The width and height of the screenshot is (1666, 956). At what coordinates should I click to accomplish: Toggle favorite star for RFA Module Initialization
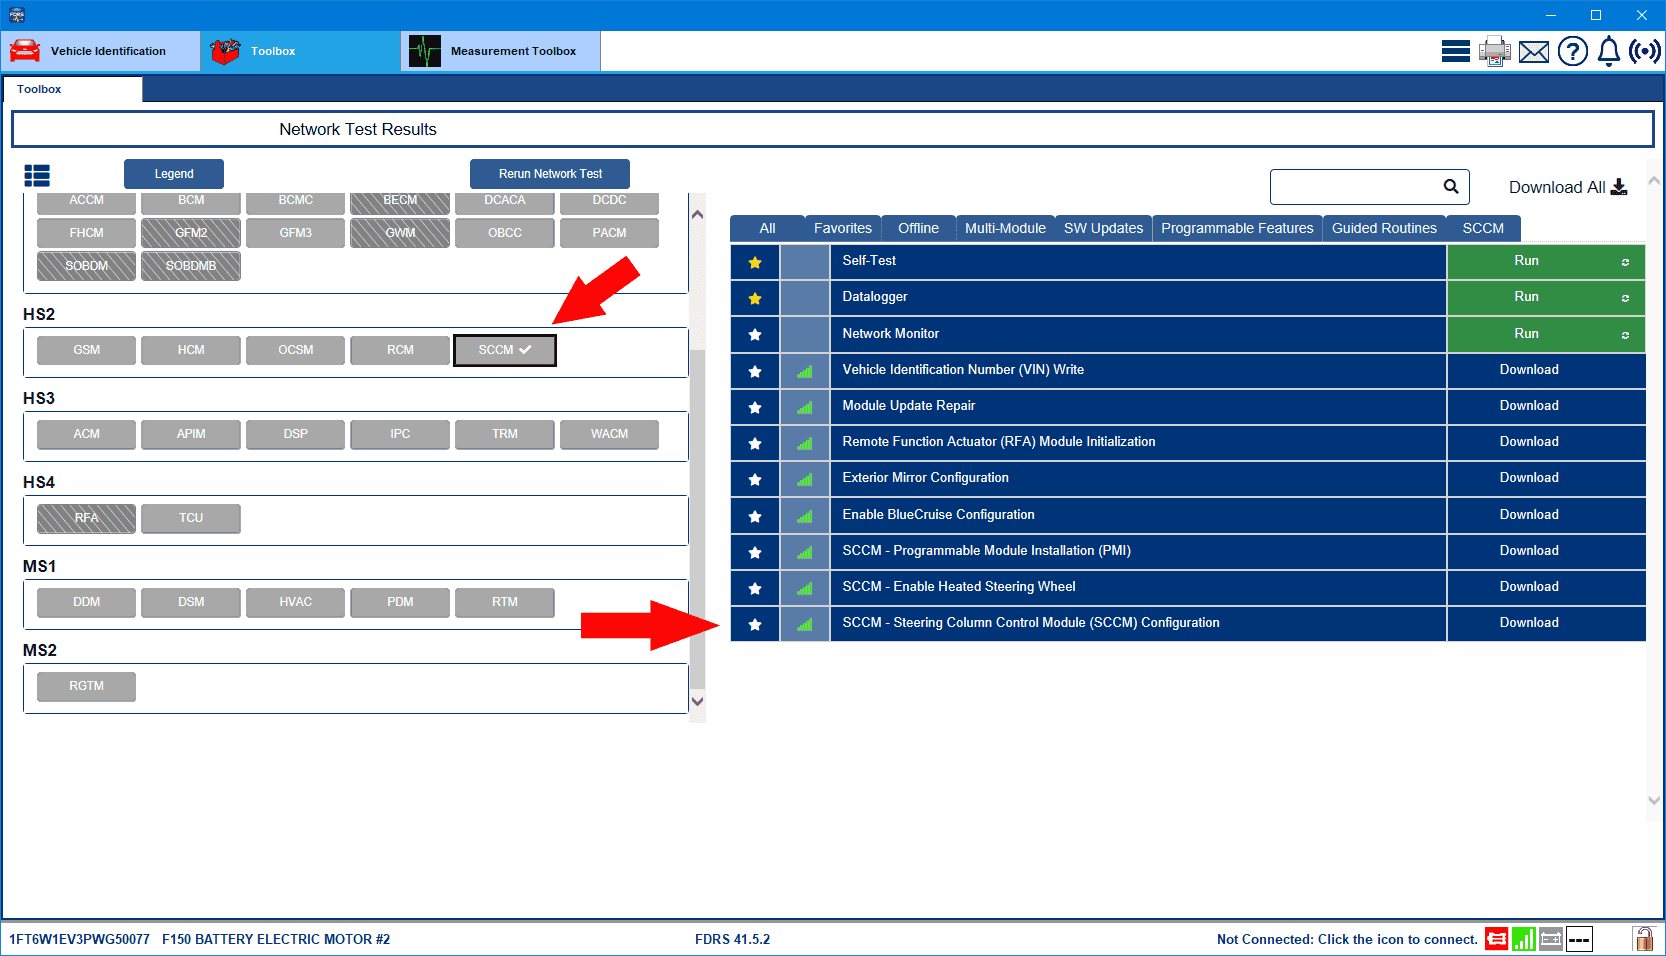click(x=755, y=443)
